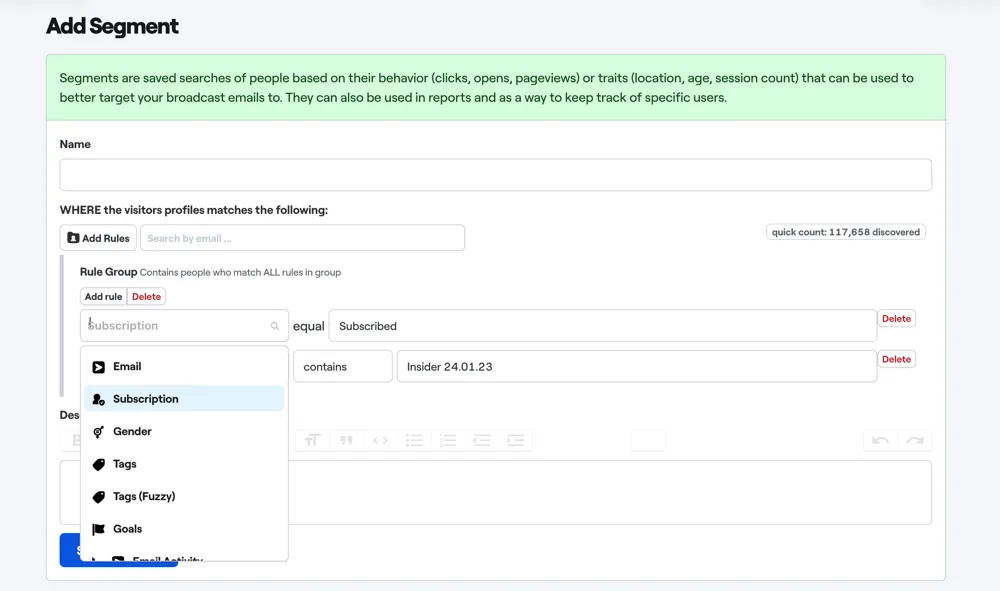
Task: Toggle the code block icon
Action: [x=380, y=441]
